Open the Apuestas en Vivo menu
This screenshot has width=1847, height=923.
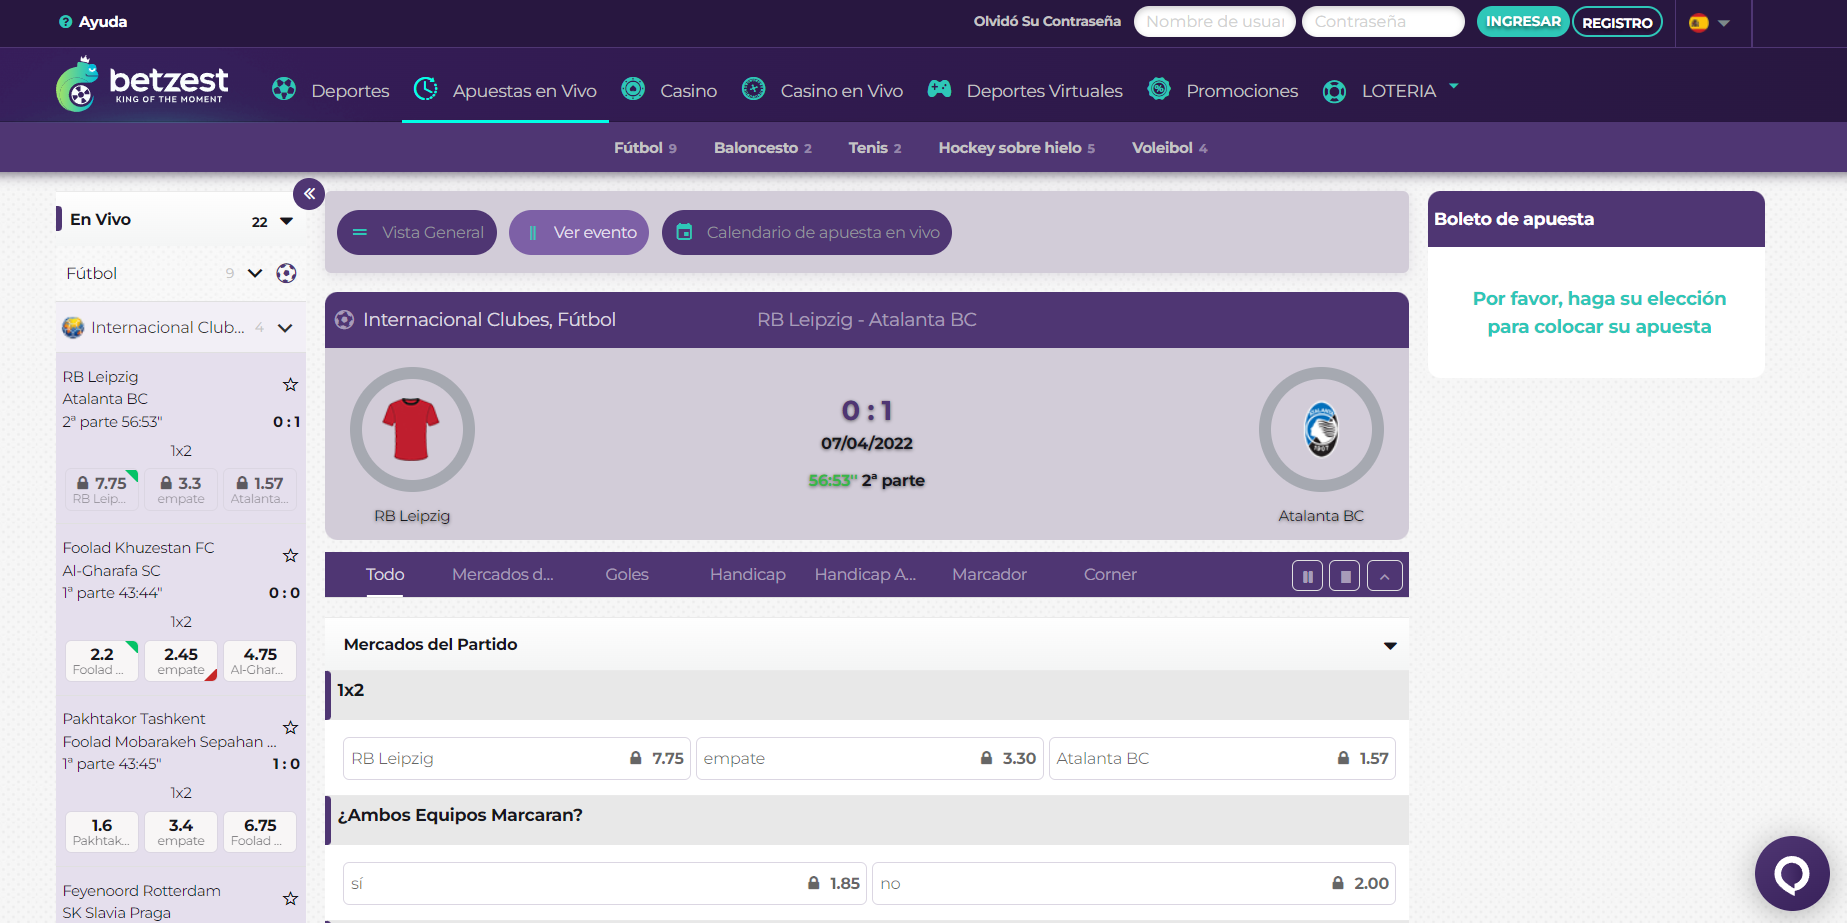click(525, 91)
